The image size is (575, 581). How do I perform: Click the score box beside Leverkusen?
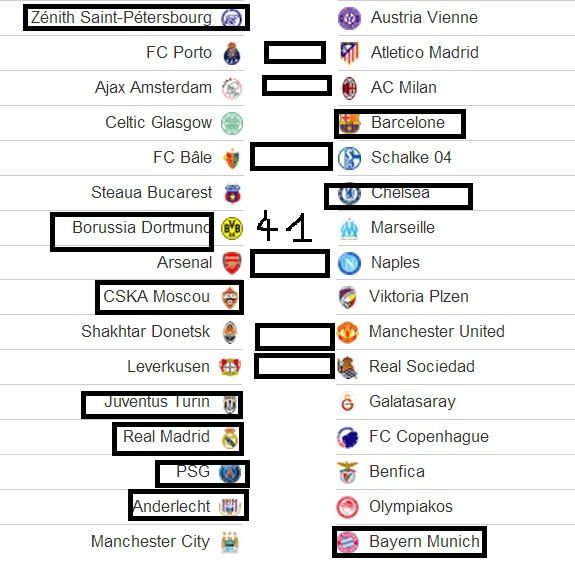coord(295,366)
